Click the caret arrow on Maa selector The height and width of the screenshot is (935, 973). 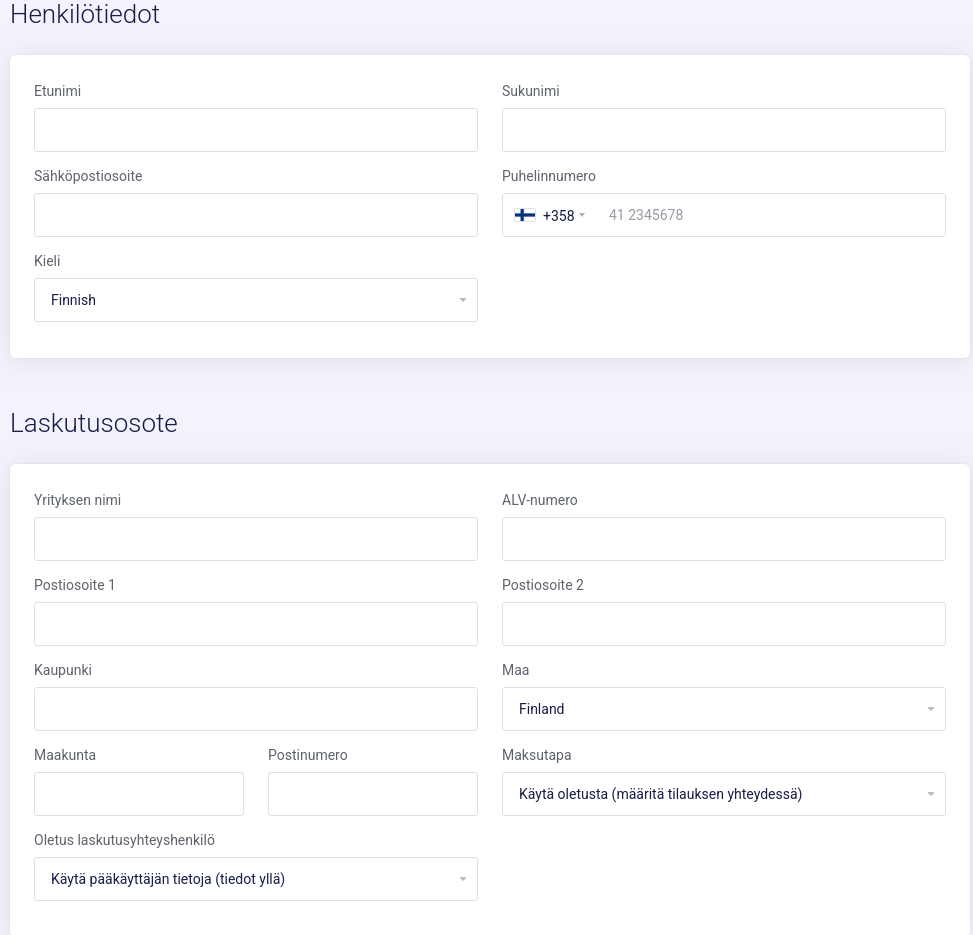click(930, 709)
